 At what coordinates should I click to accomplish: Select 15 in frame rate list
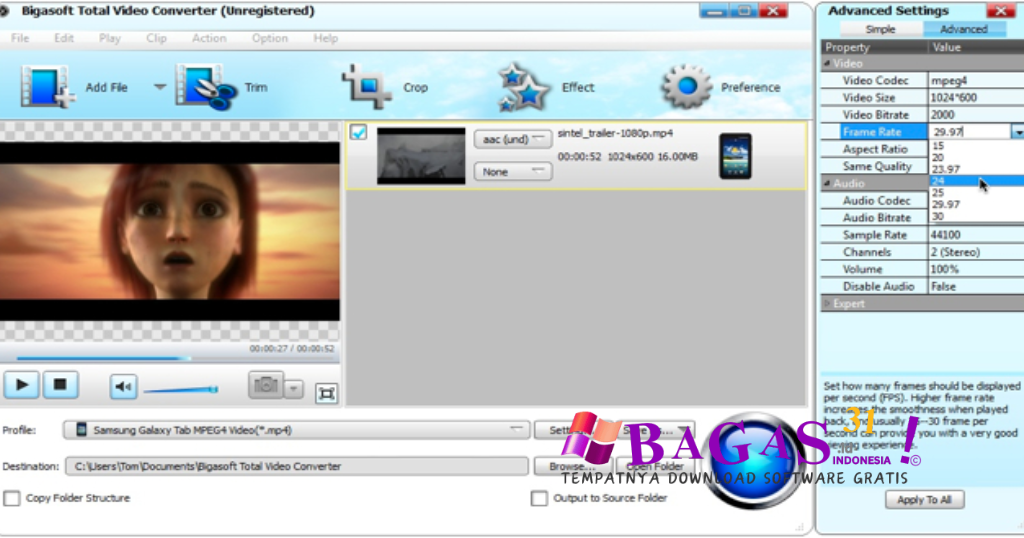point(976,146)
